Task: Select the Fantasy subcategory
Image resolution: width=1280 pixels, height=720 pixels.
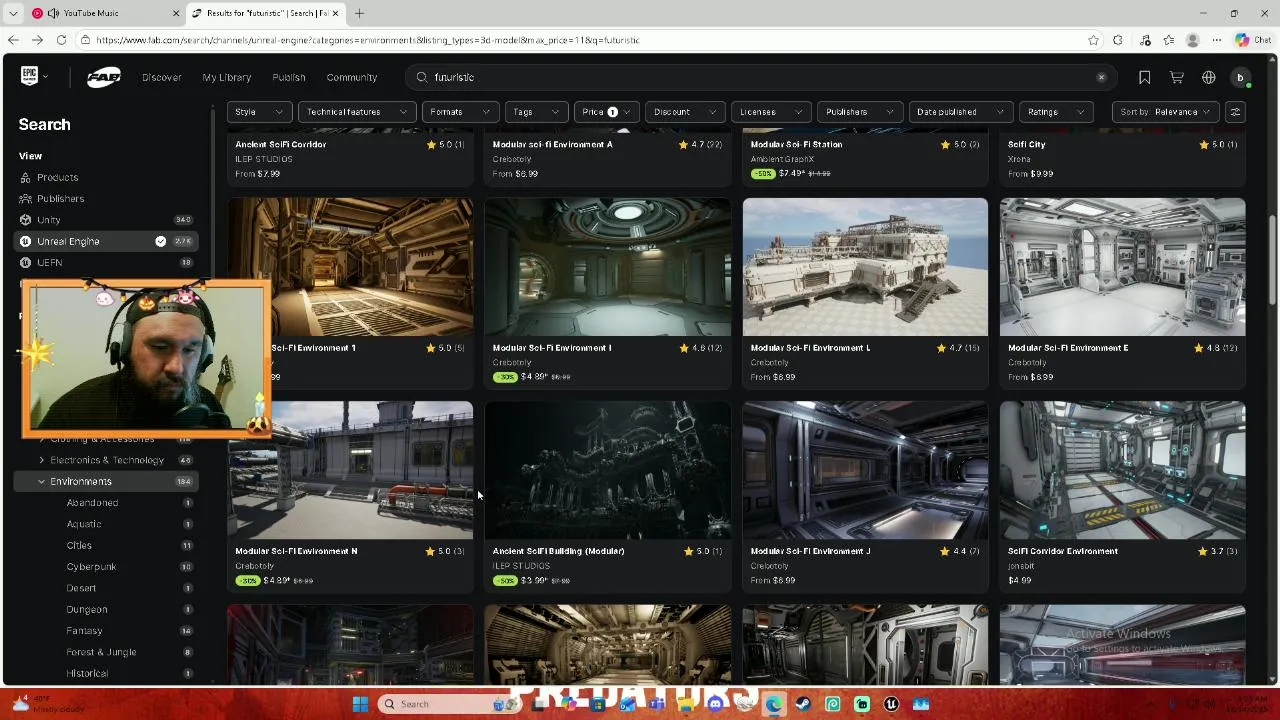Action: tap(84, 631)
